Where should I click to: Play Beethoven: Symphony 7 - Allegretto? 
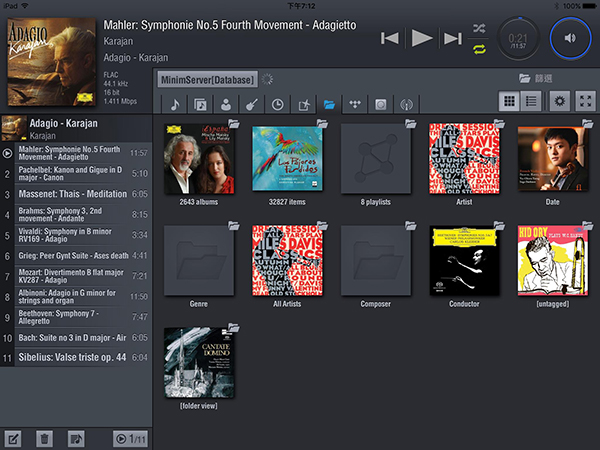click(x=76, y=317)
